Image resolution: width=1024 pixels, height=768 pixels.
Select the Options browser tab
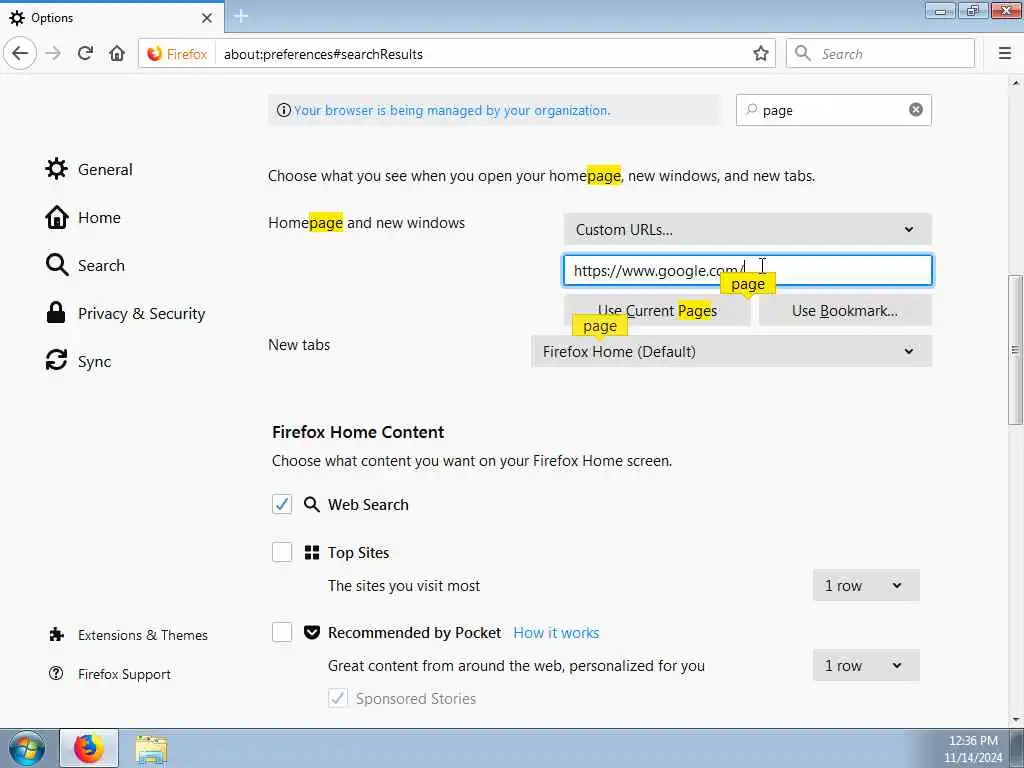(112, 18)
